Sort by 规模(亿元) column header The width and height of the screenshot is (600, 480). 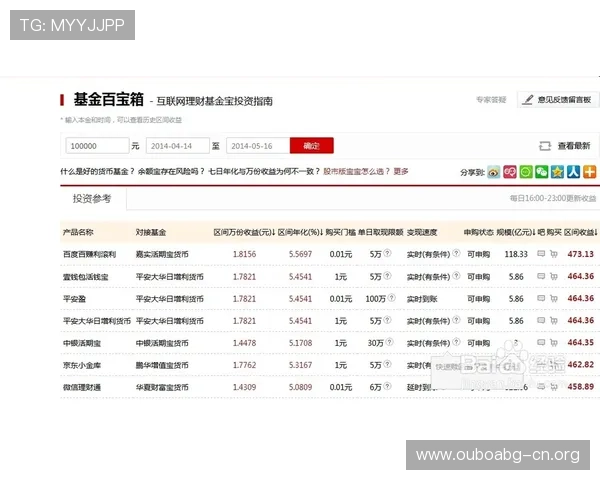[516, 232]
